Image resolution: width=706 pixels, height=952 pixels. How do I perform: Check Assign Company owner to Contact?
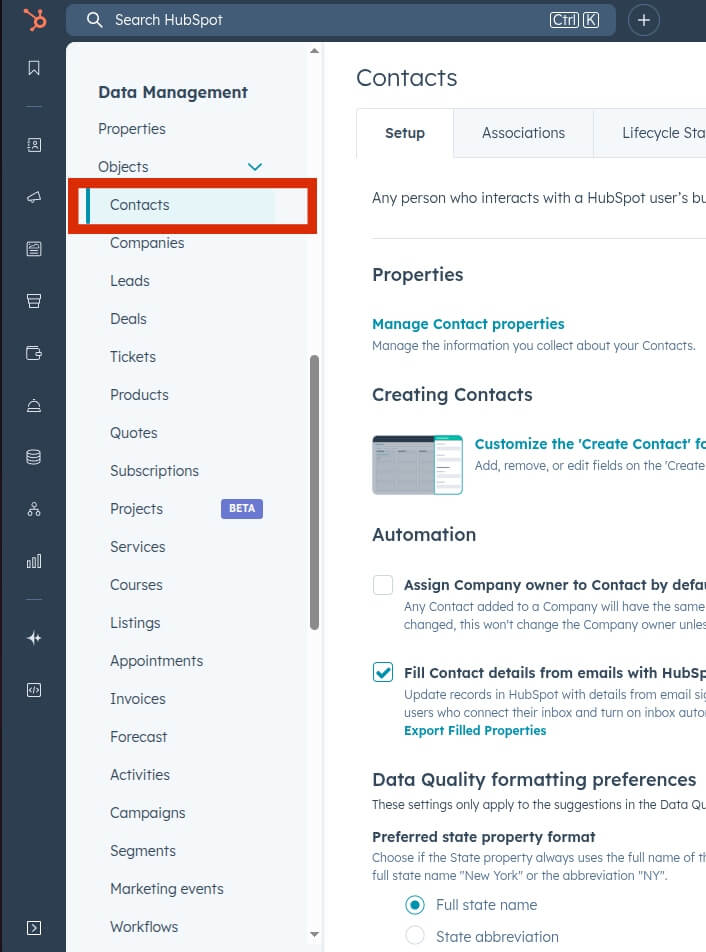[x=383, y=585]
